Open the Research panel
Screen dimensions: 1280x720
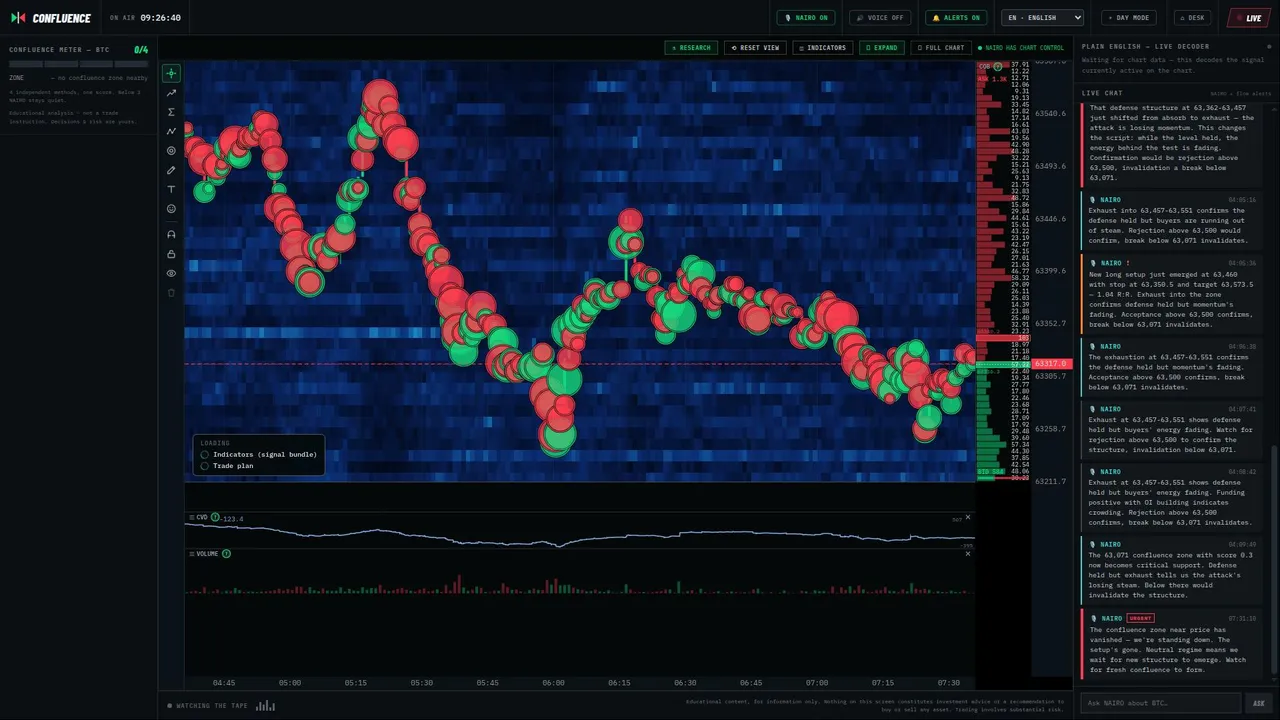(691, 48)
